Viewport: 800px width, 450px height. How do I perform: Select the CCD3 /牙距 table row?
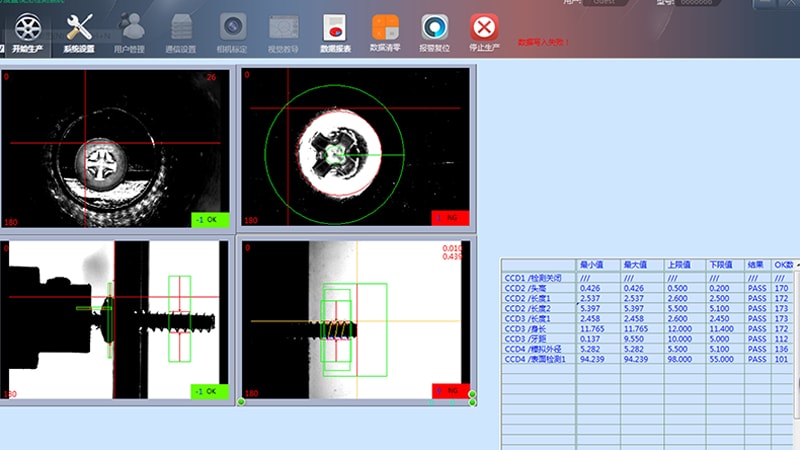648,339
